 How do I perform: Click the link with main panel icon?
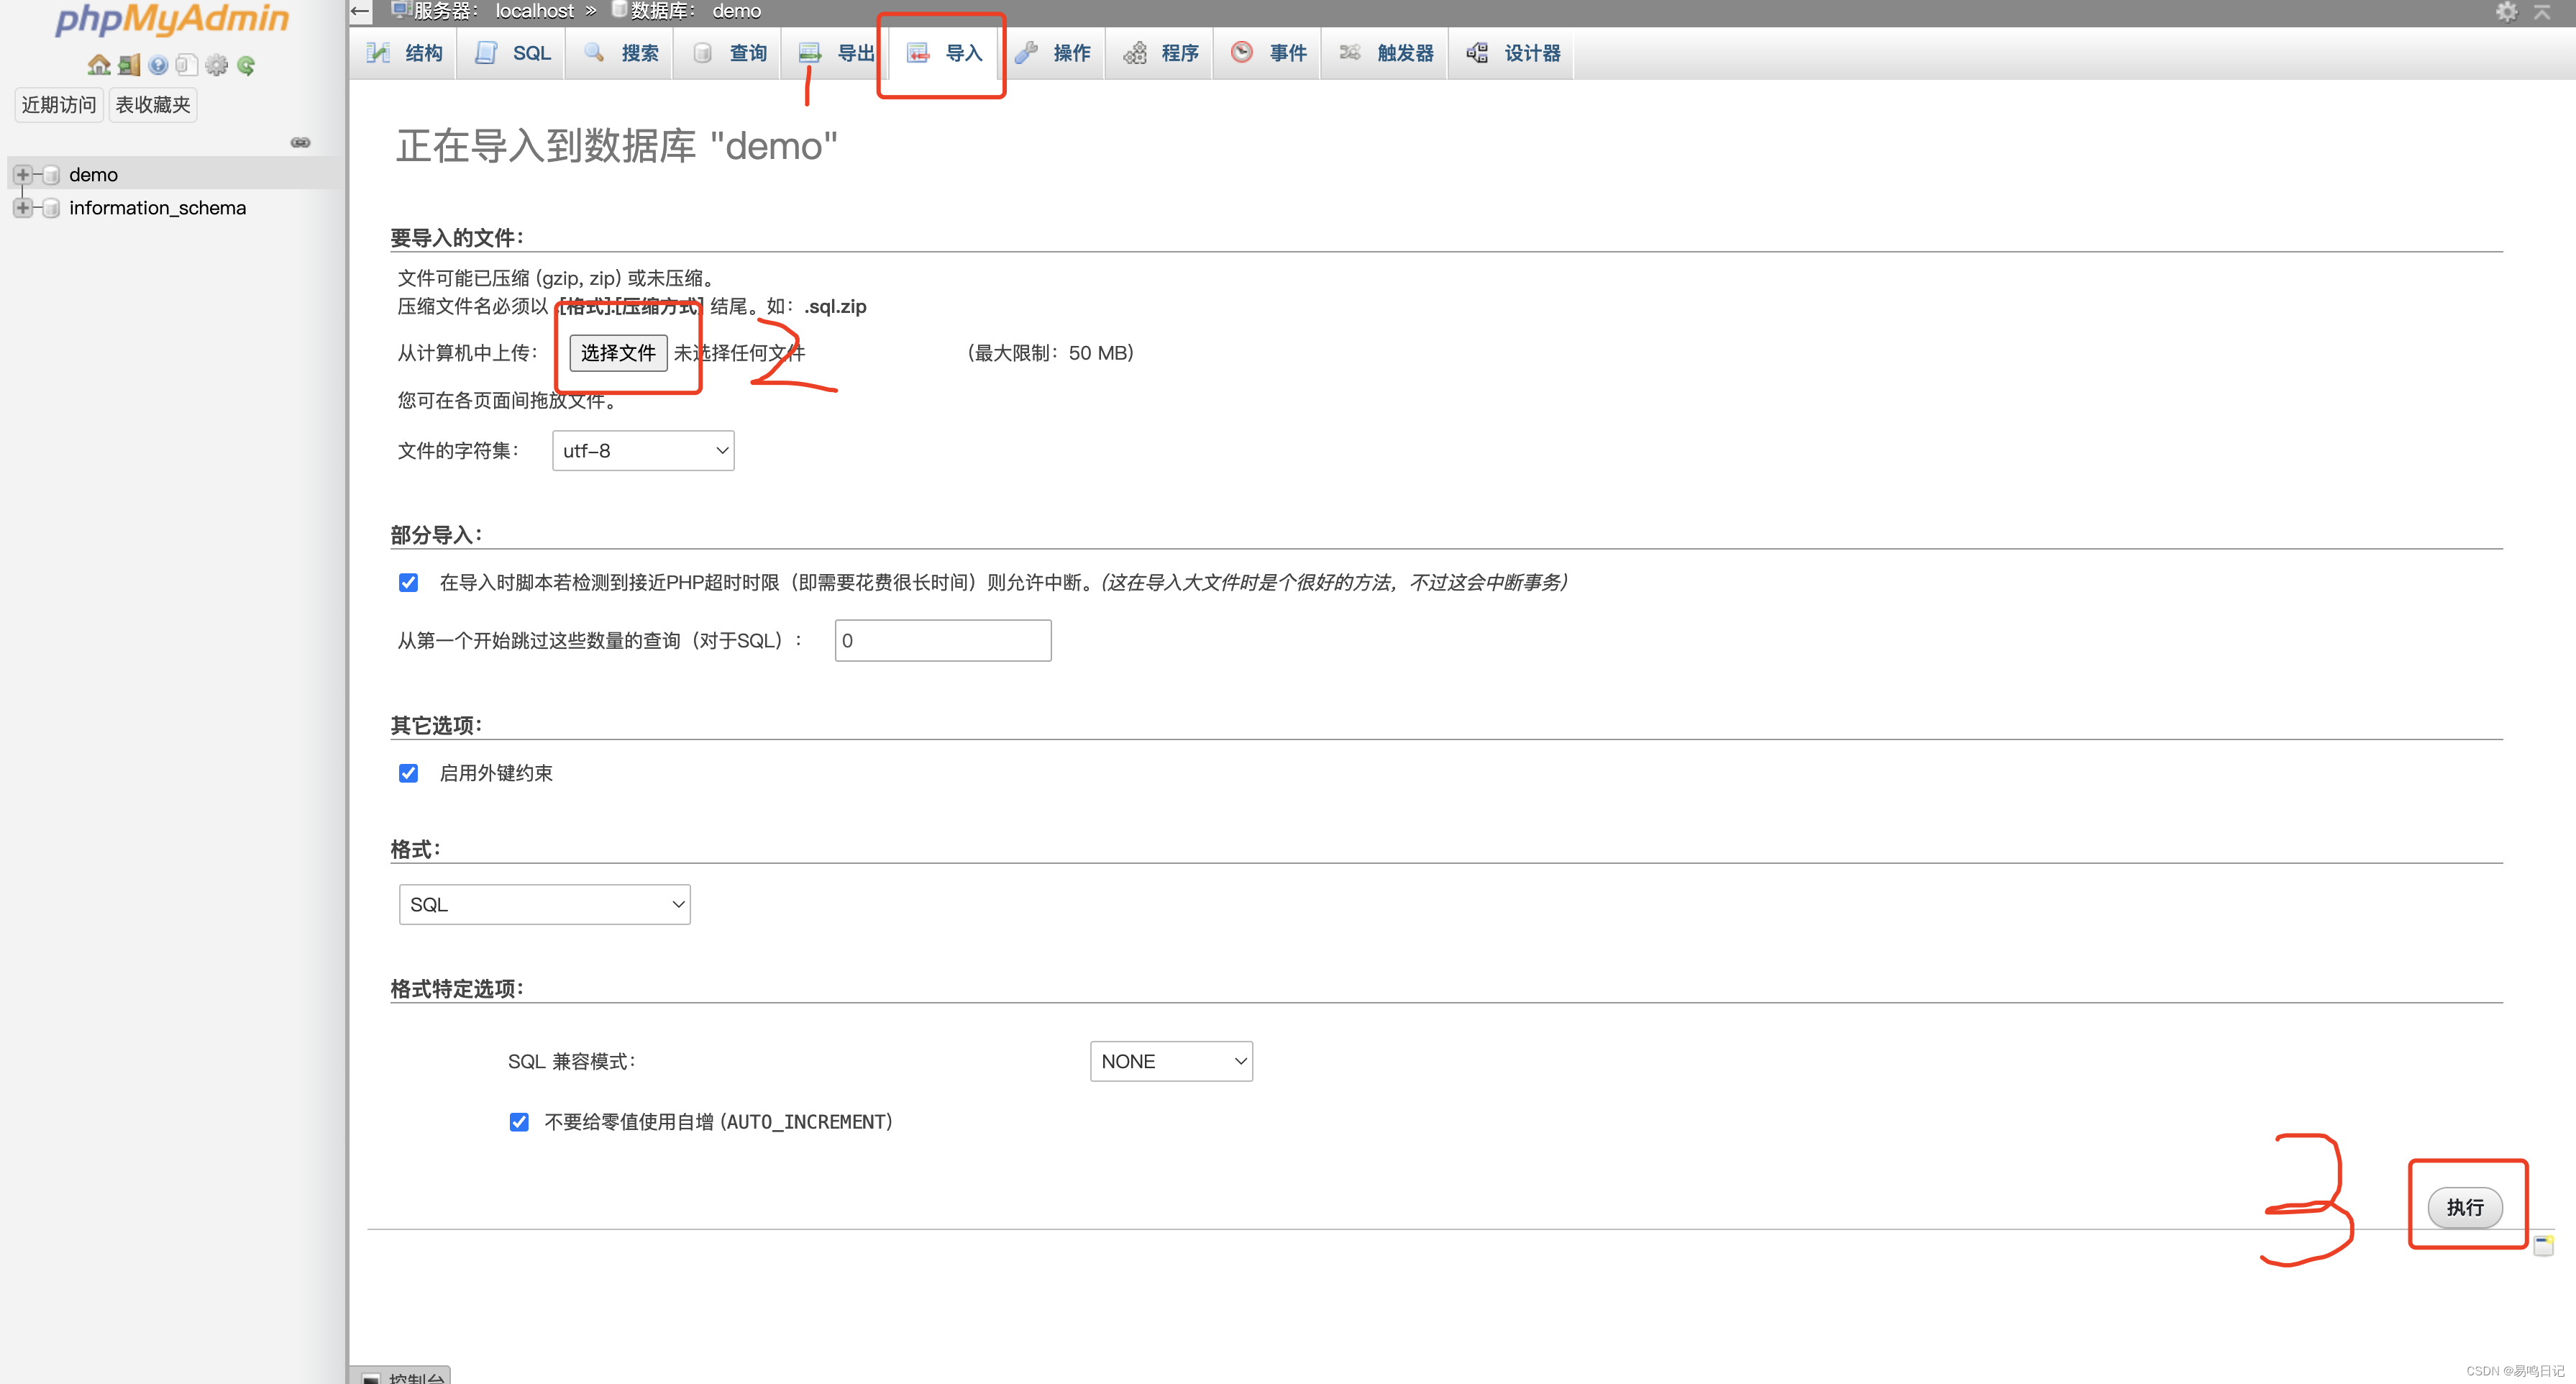pos(300,142)
